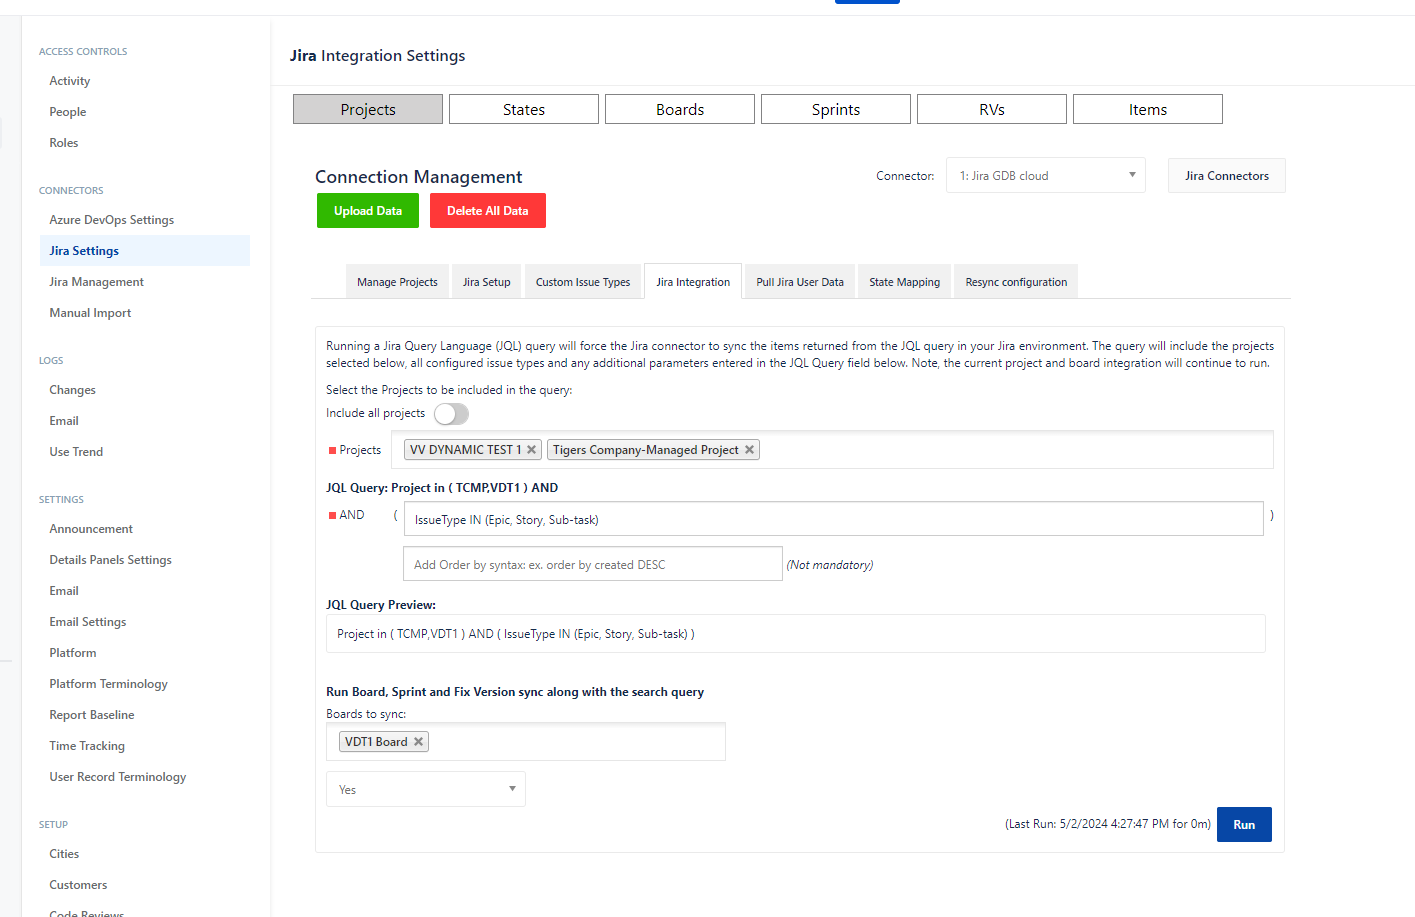Screen dimensions: 1415x917
Task: Click the green Upload Data button
Action: [368, 211]
